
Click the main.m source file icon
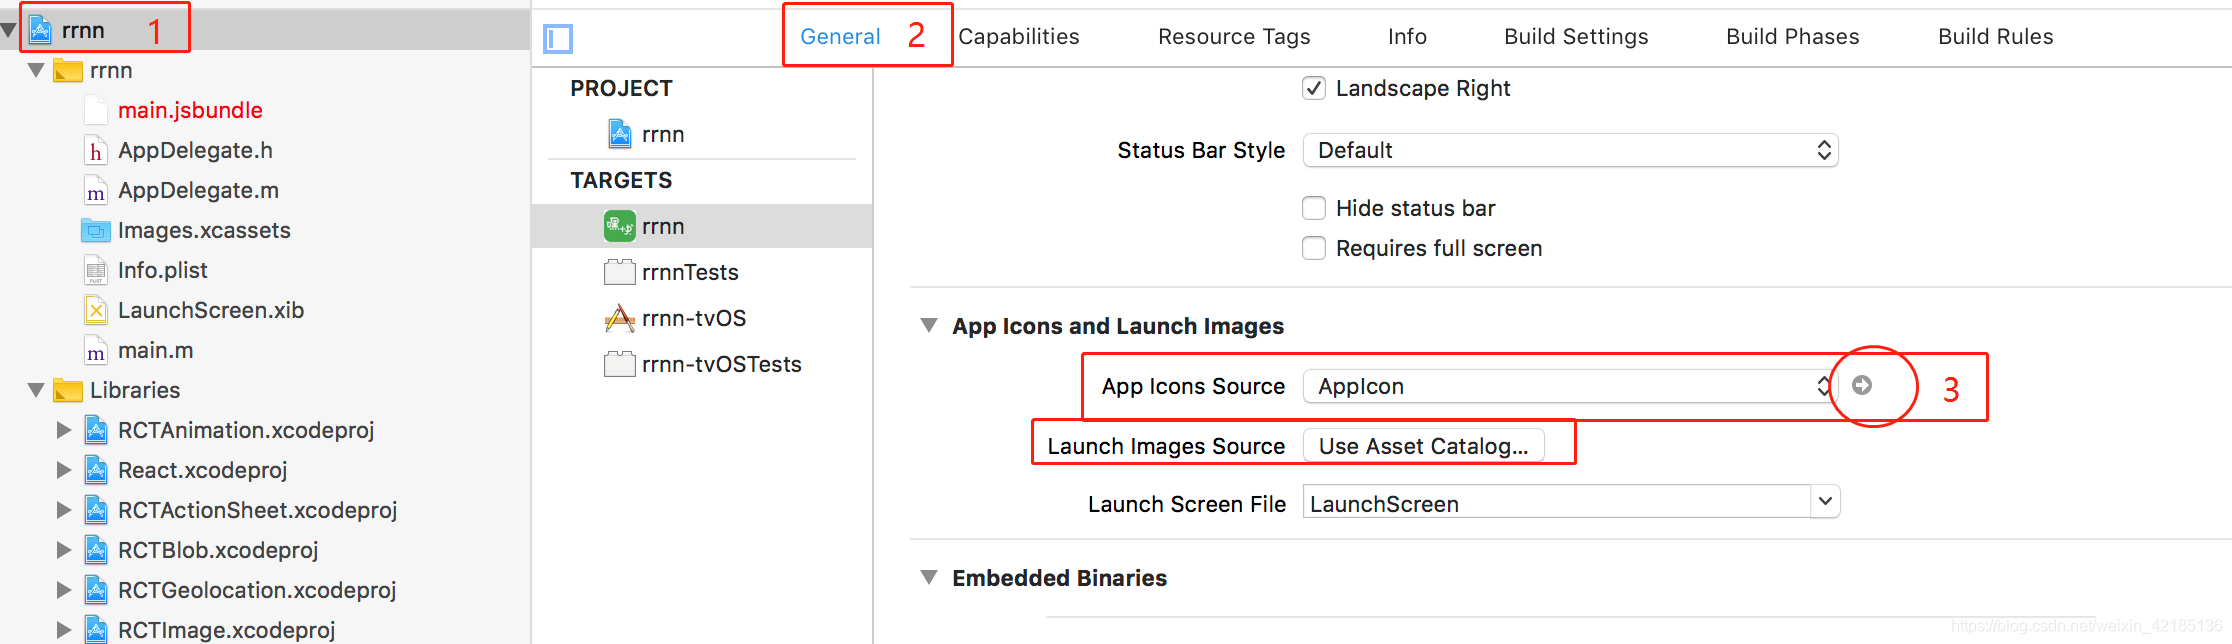pyautogui.click(x=96, y=350)
